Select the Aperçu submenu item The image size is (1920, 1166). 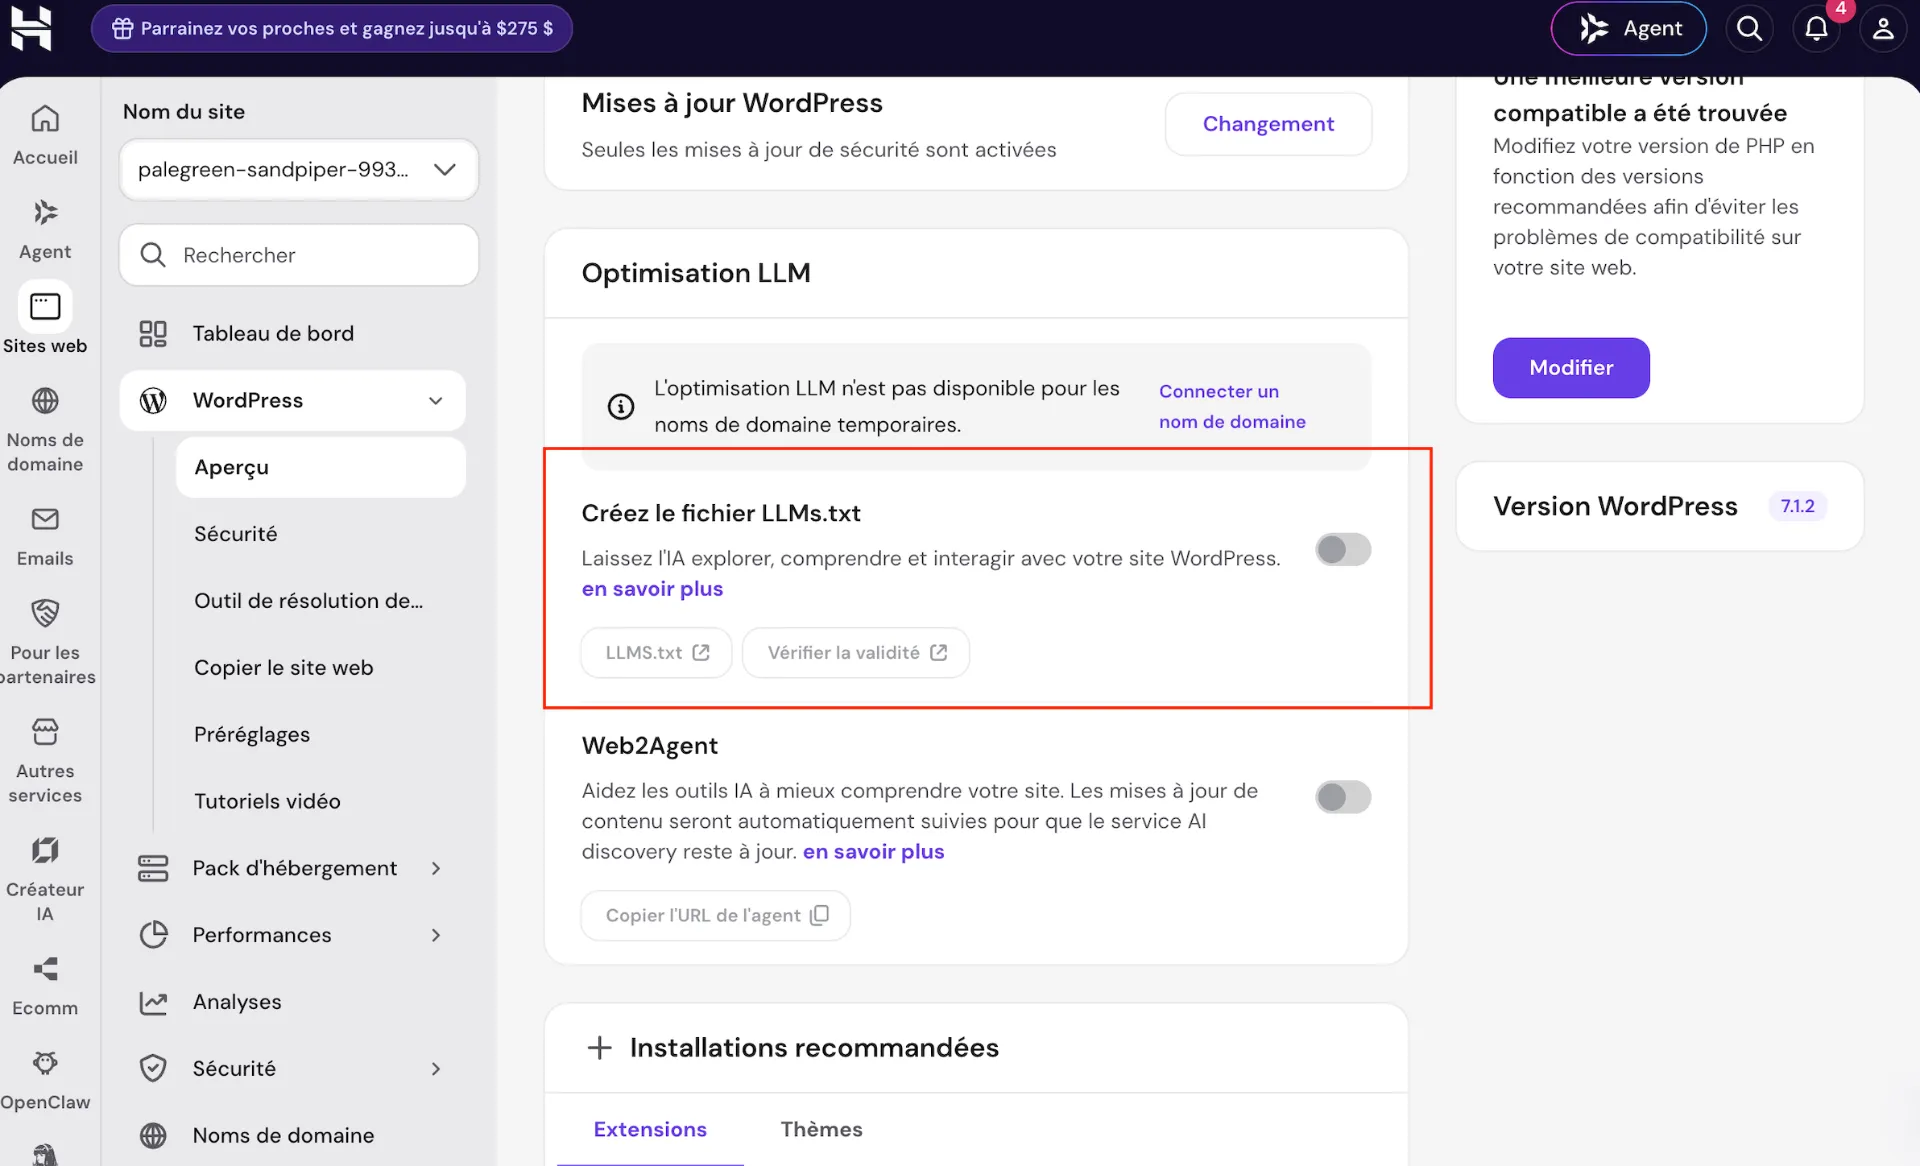coord(321,467)
